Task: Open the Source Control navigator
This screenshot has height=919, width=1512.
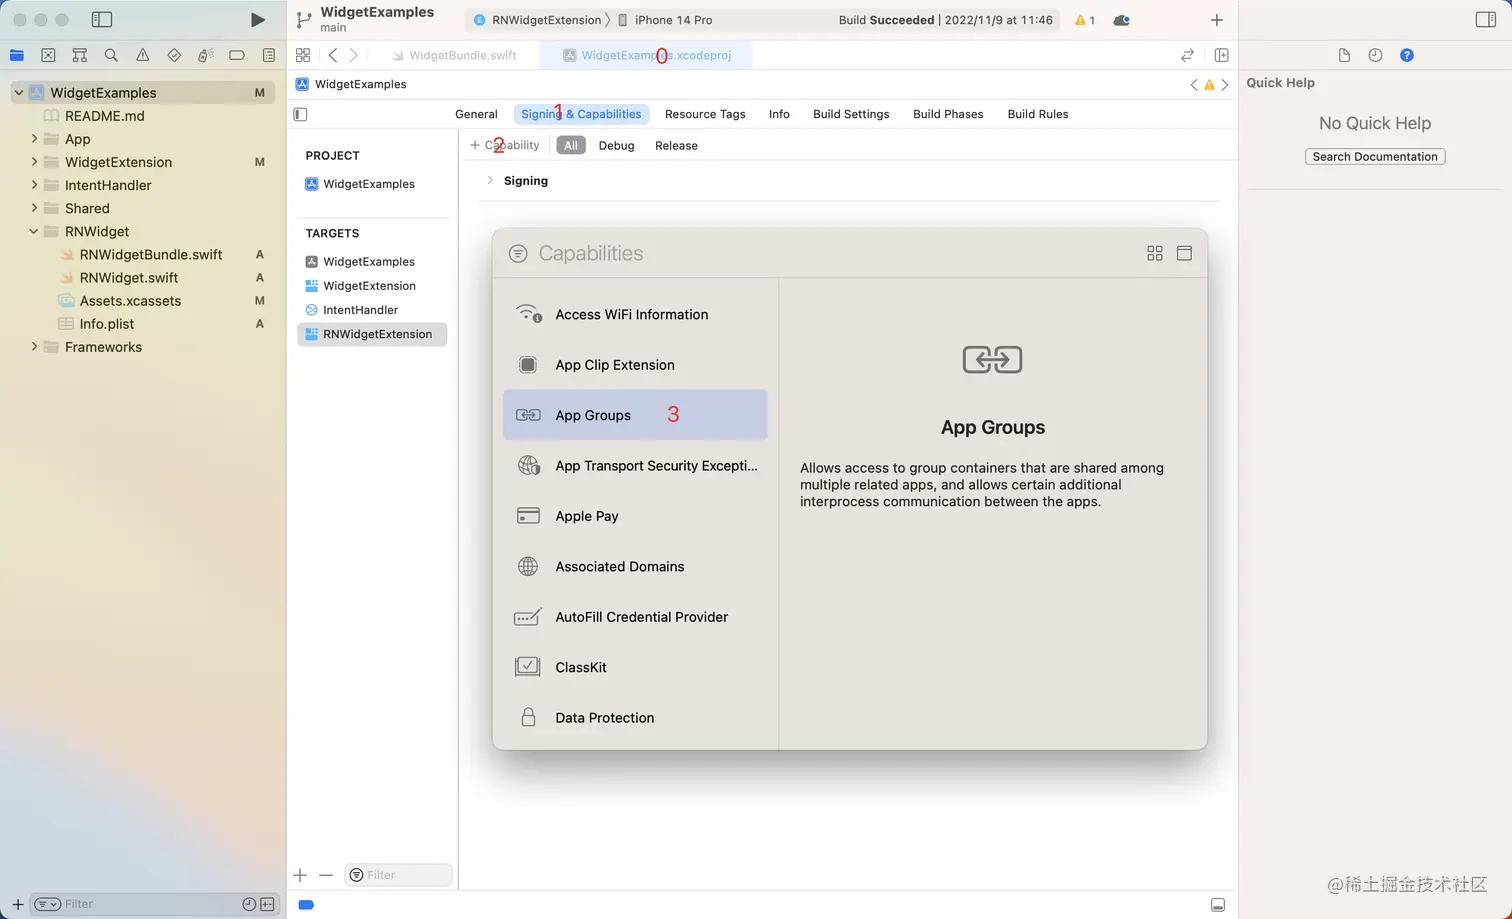Action: 48,55
